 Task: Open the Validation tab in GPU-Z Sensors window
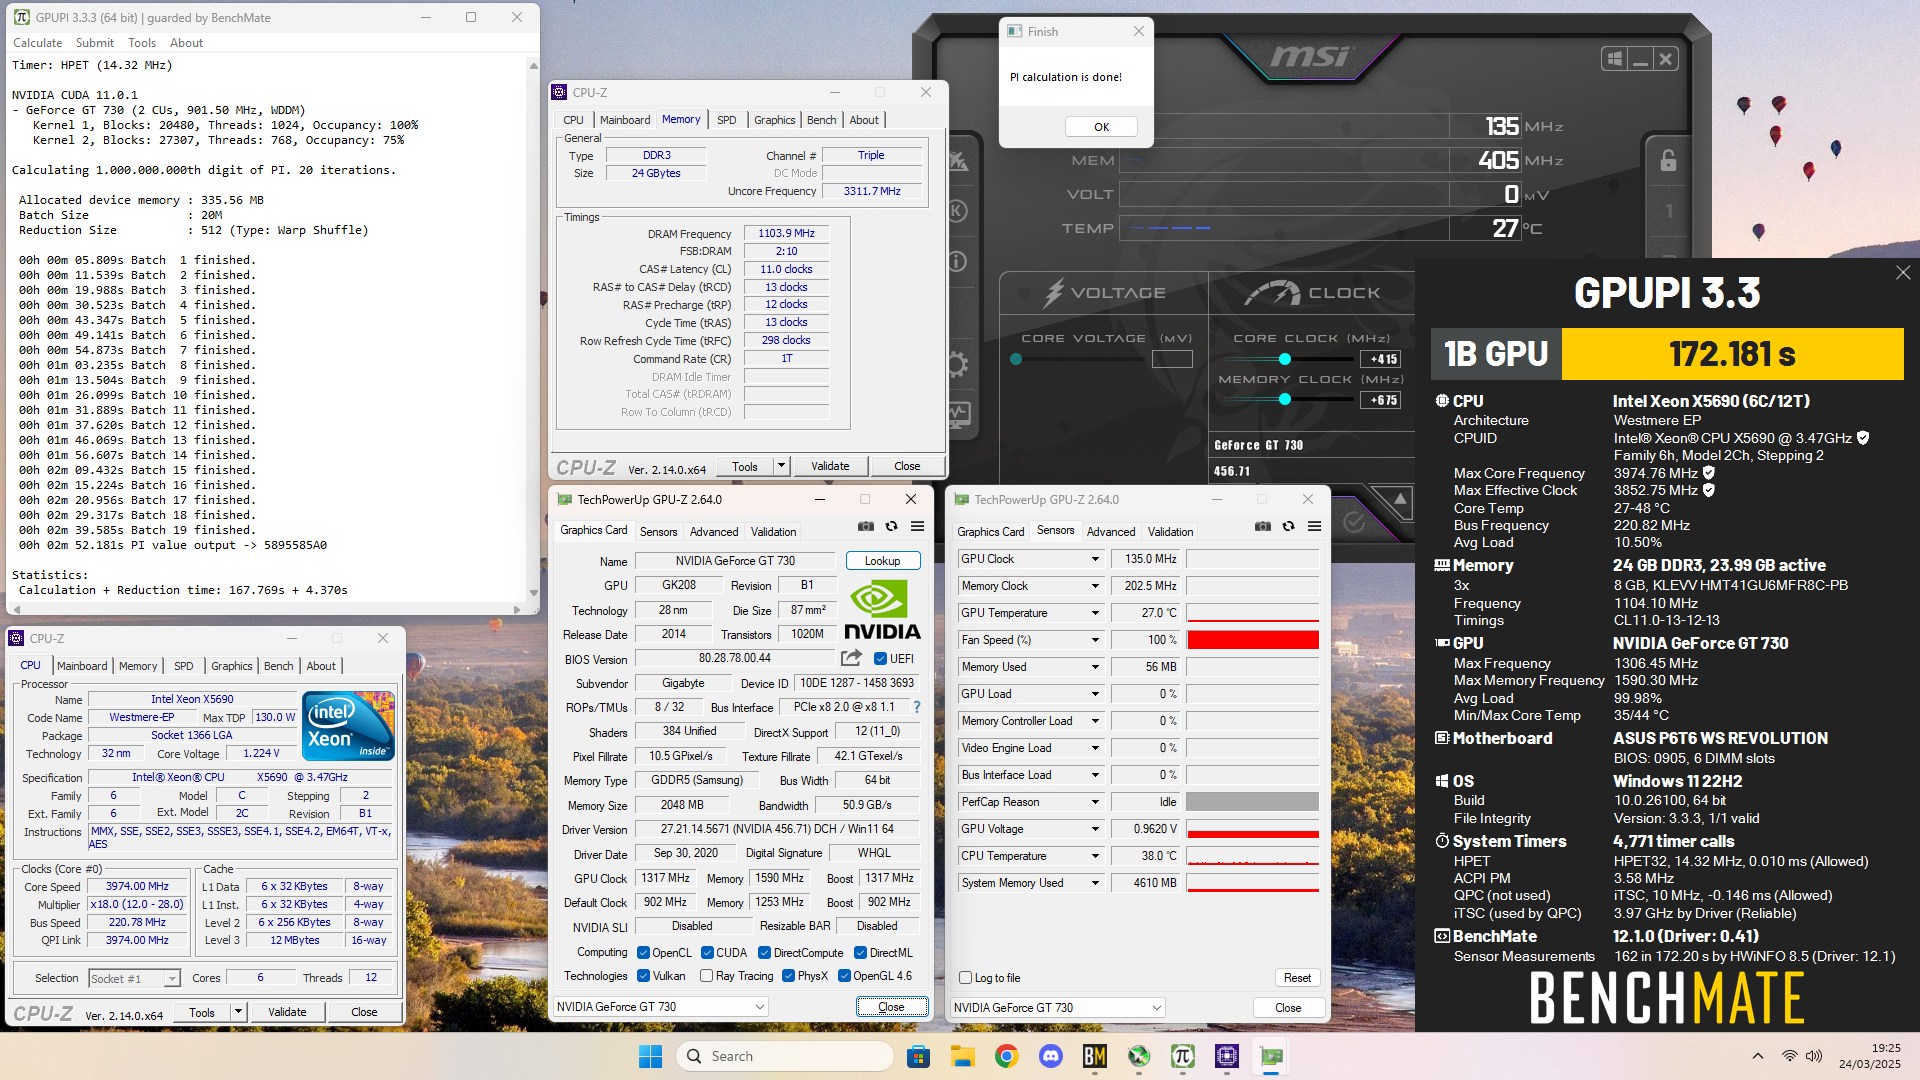(1170, 532)
